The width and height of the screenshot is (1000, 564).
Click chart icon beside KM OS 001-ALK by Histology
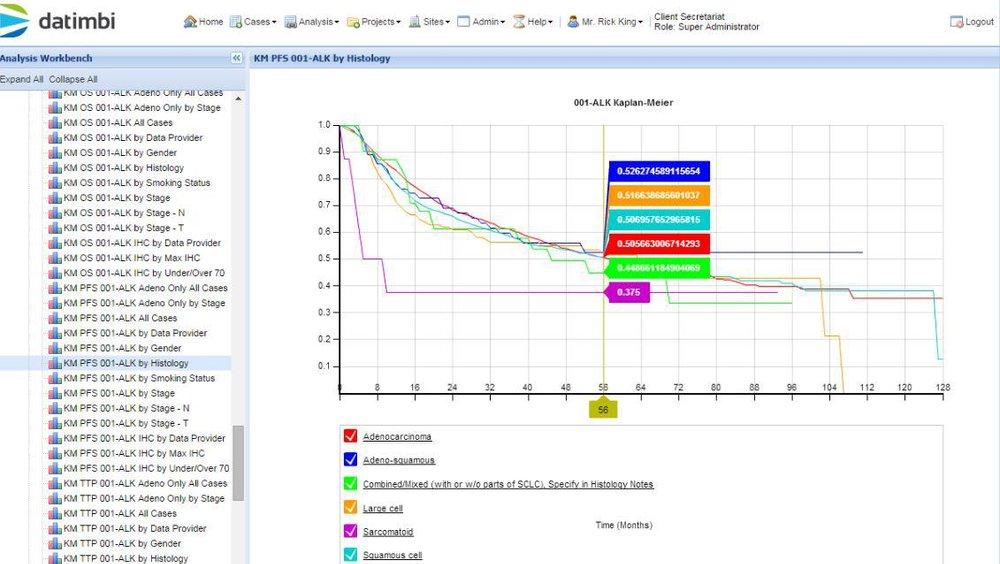click(x=55, y=168)
